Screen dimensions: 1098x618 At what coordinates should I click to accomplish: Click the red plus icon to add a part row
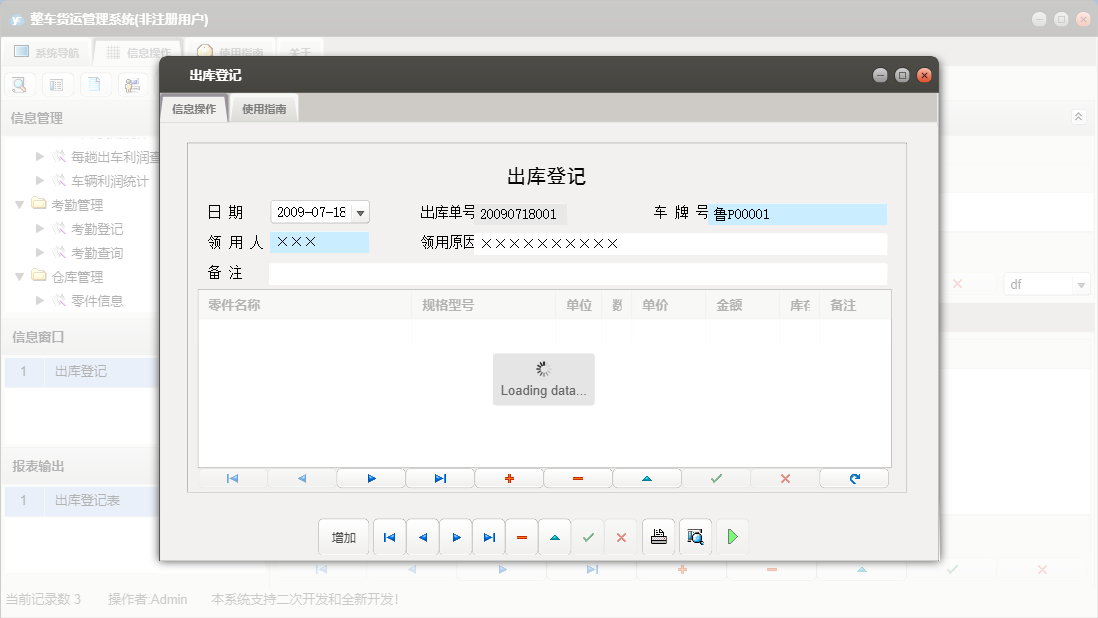click(x=509, y=478)
